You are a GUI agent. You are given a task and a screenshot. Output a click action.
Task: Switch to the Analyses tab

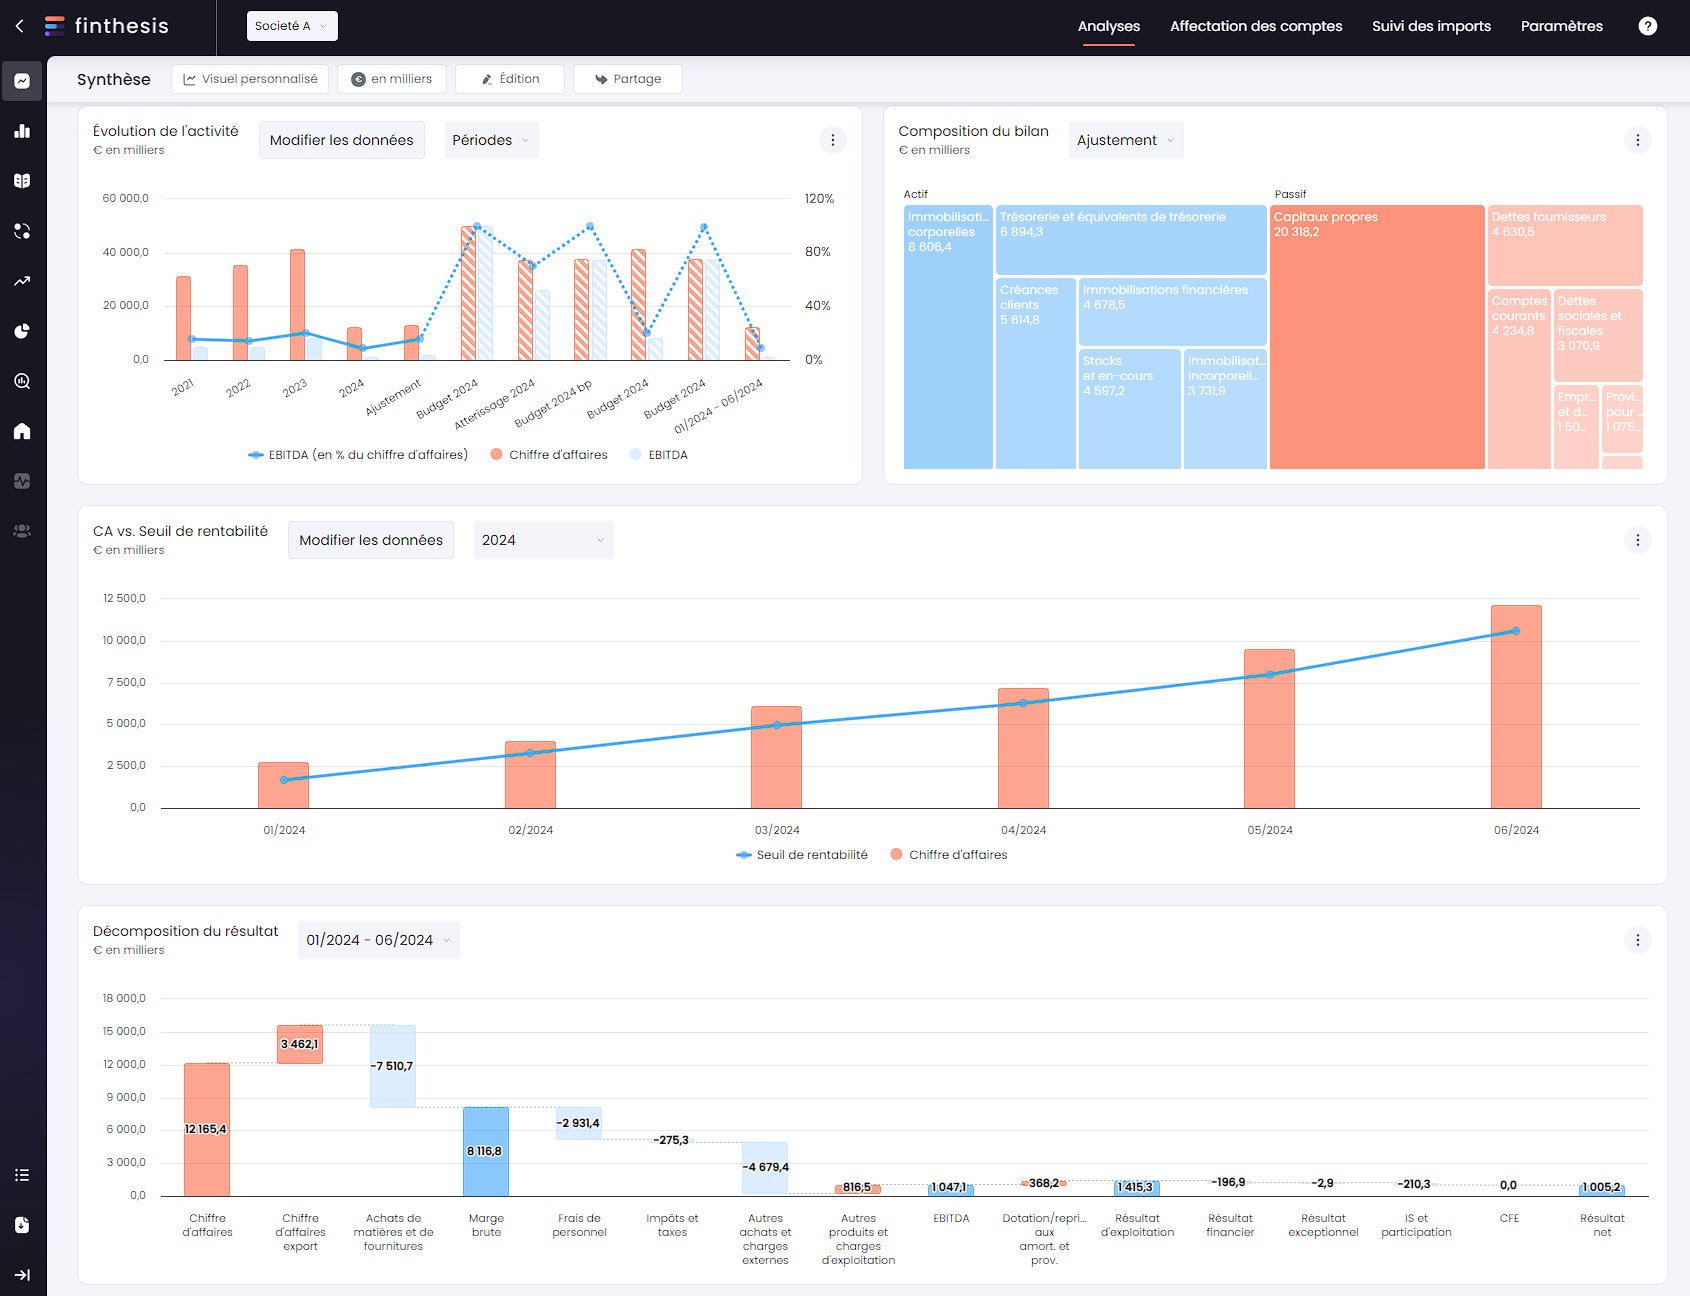[x=1108, y=26]
